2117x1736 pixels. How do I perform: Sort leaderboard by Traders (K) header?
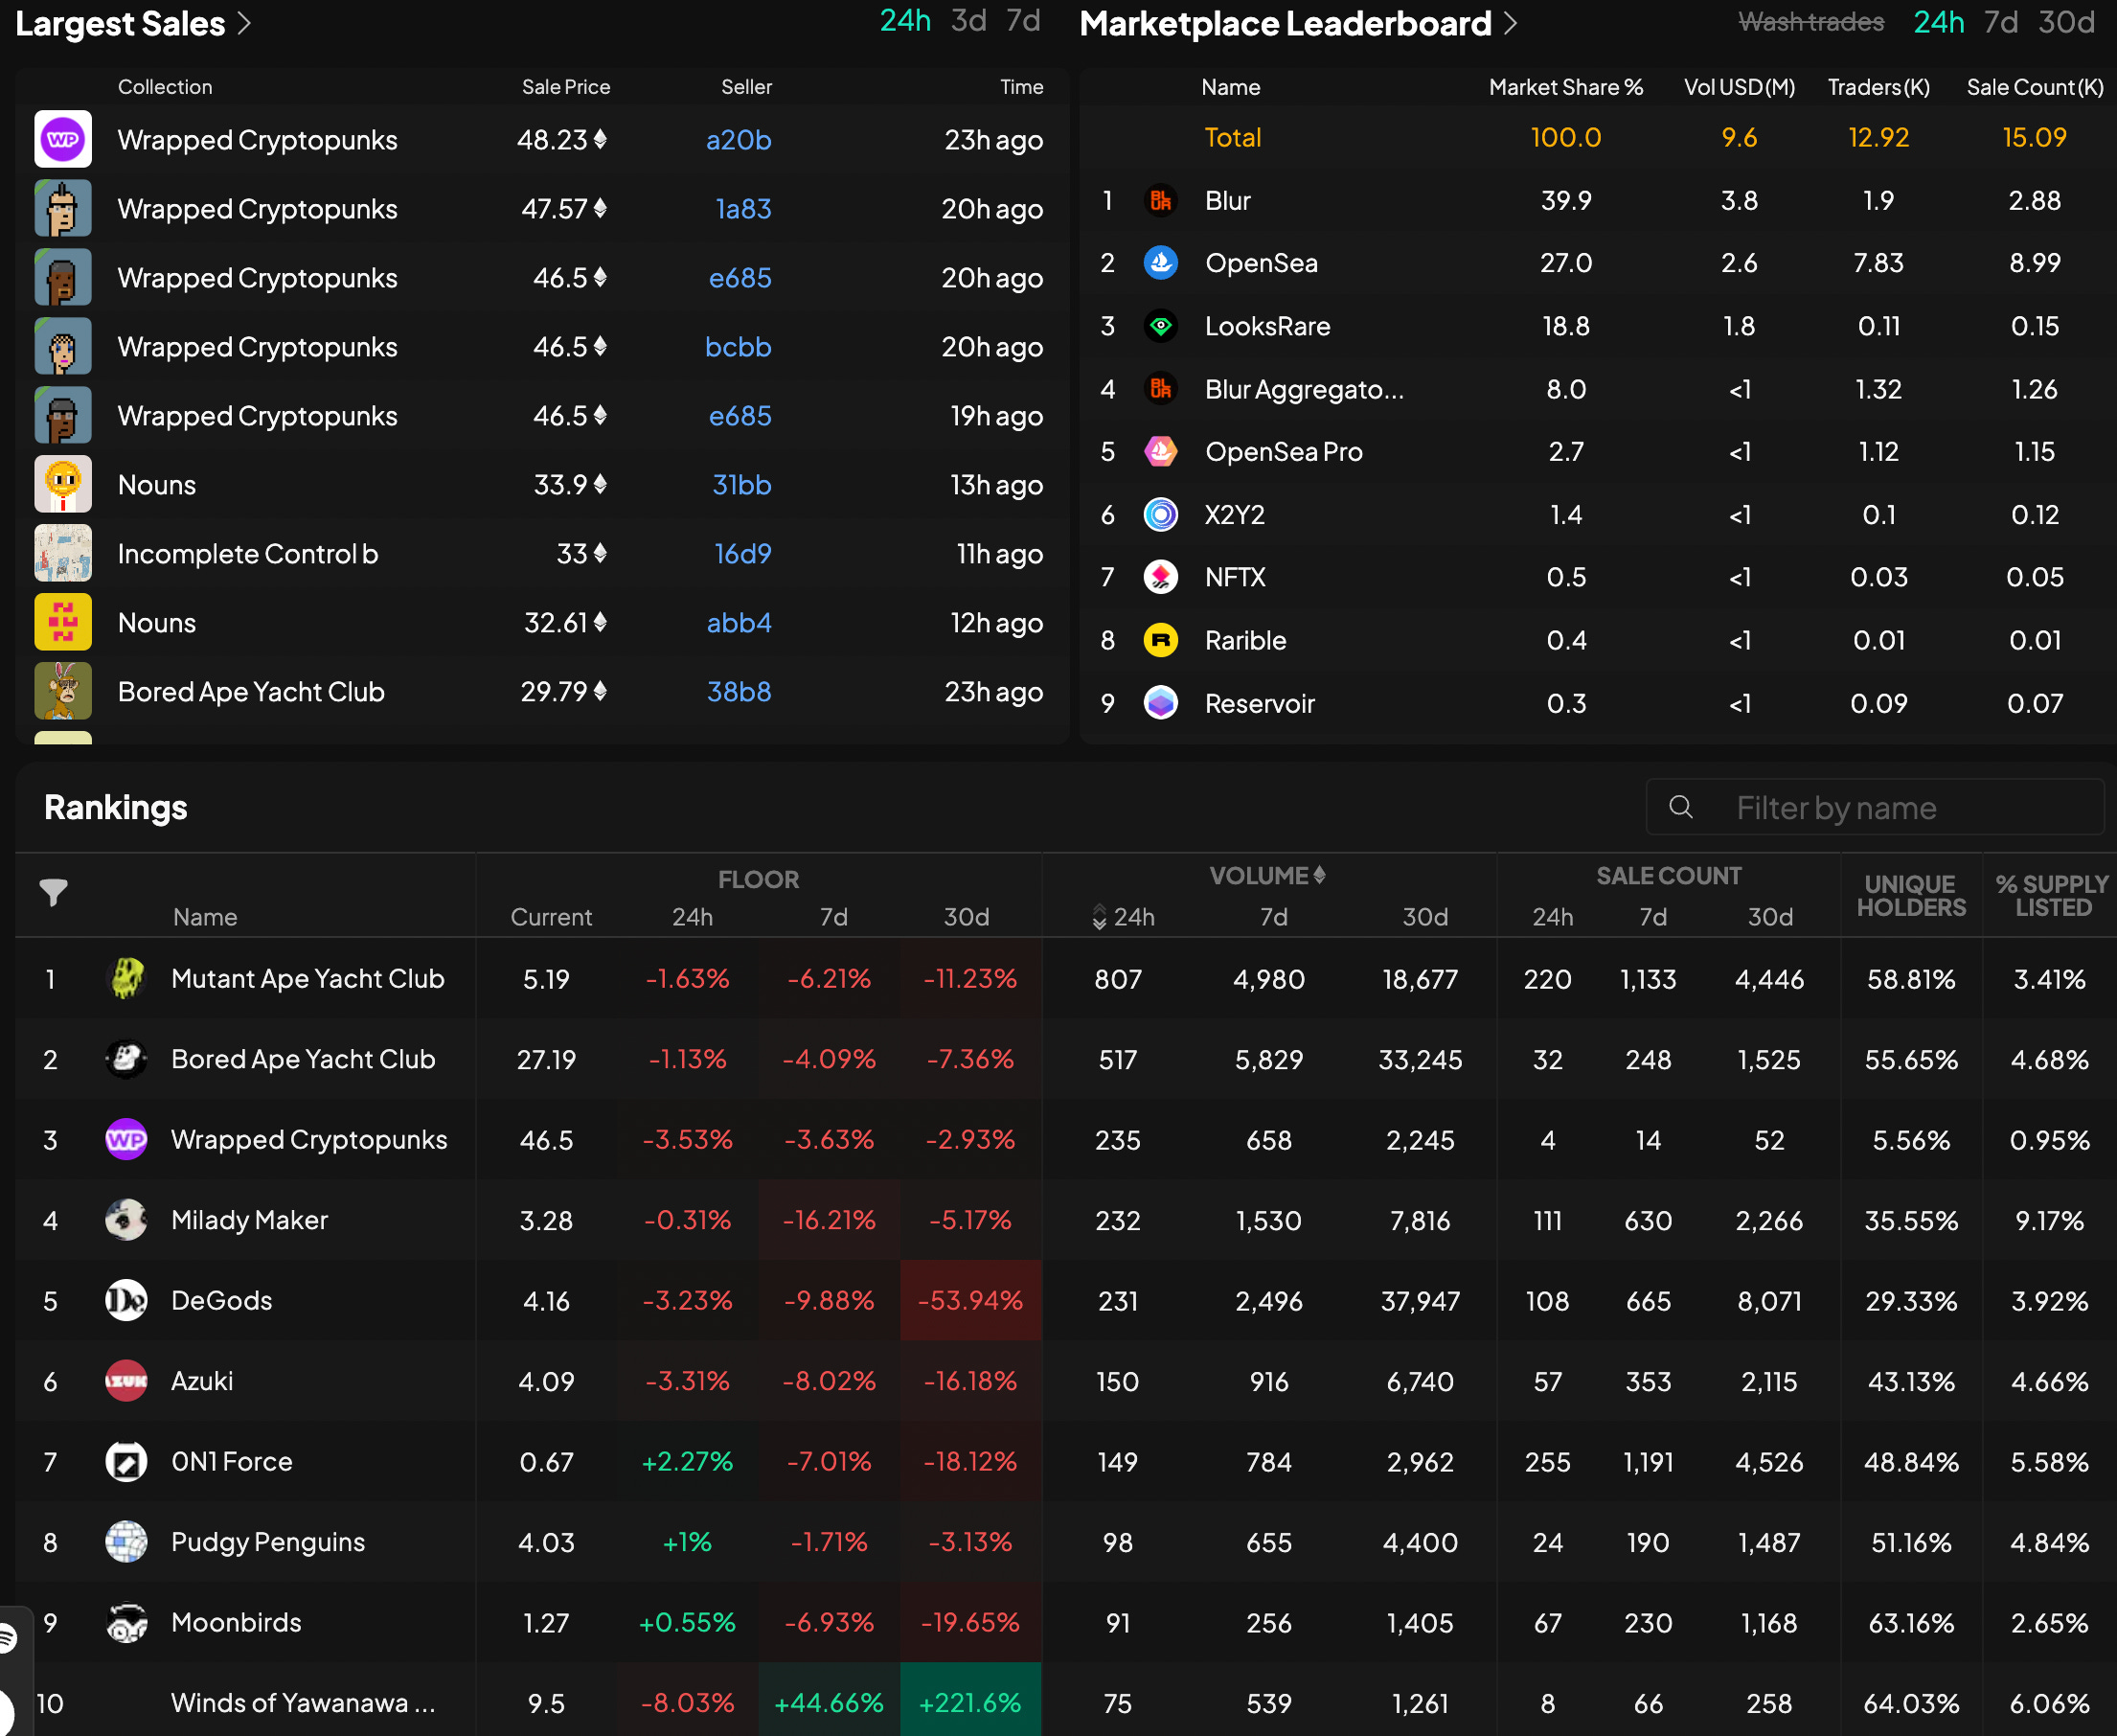1878,87
